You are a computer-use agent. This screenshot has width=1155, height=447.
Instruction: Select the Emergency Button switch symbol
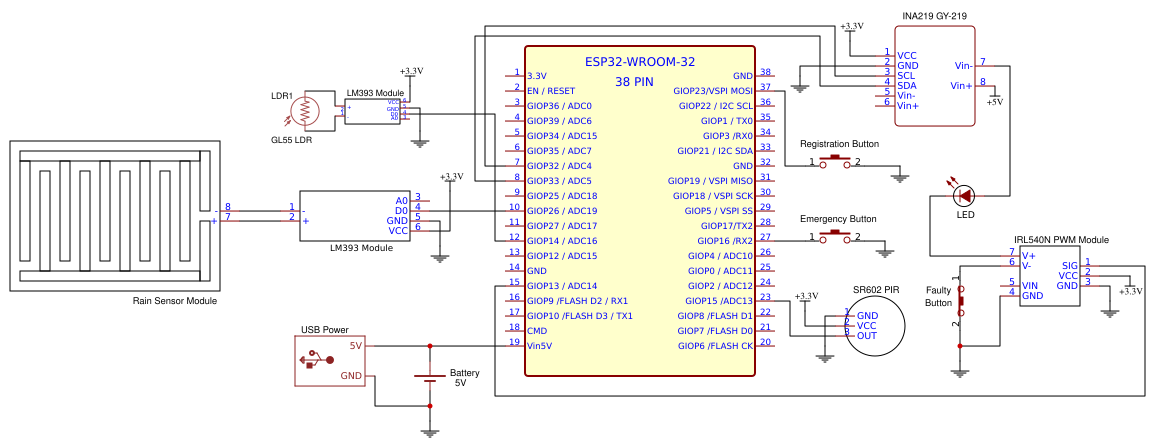pyautogui.click(x=835, y=236)
